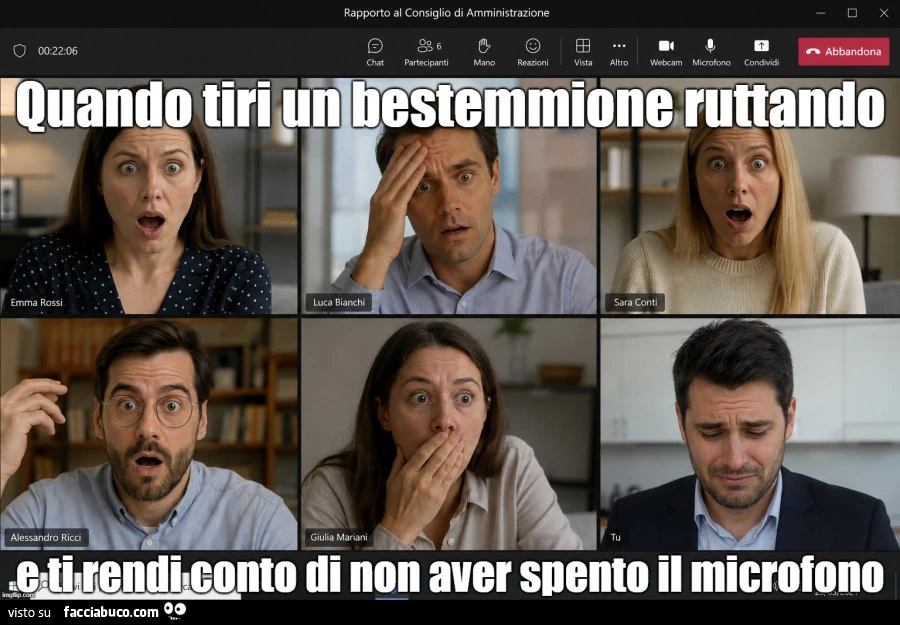Select Sara Conti's video tile
The height and width of the screenshot is (625, 900).
[750, 196]
